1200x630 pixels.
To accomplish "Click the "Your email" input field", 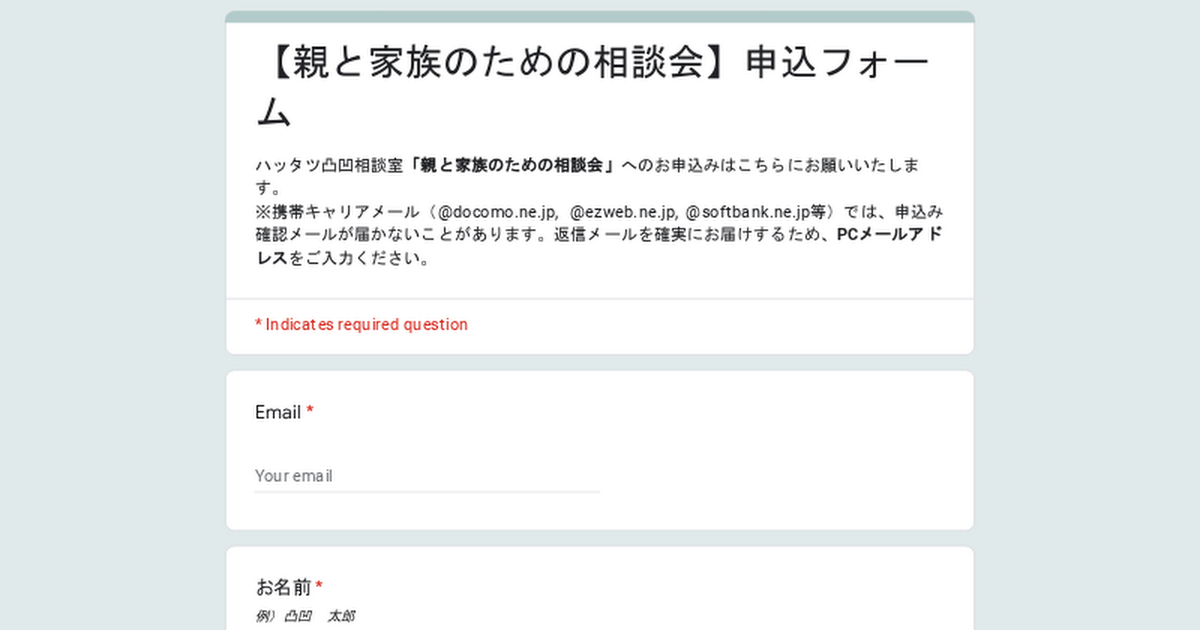I will click(x=427, y=476).
